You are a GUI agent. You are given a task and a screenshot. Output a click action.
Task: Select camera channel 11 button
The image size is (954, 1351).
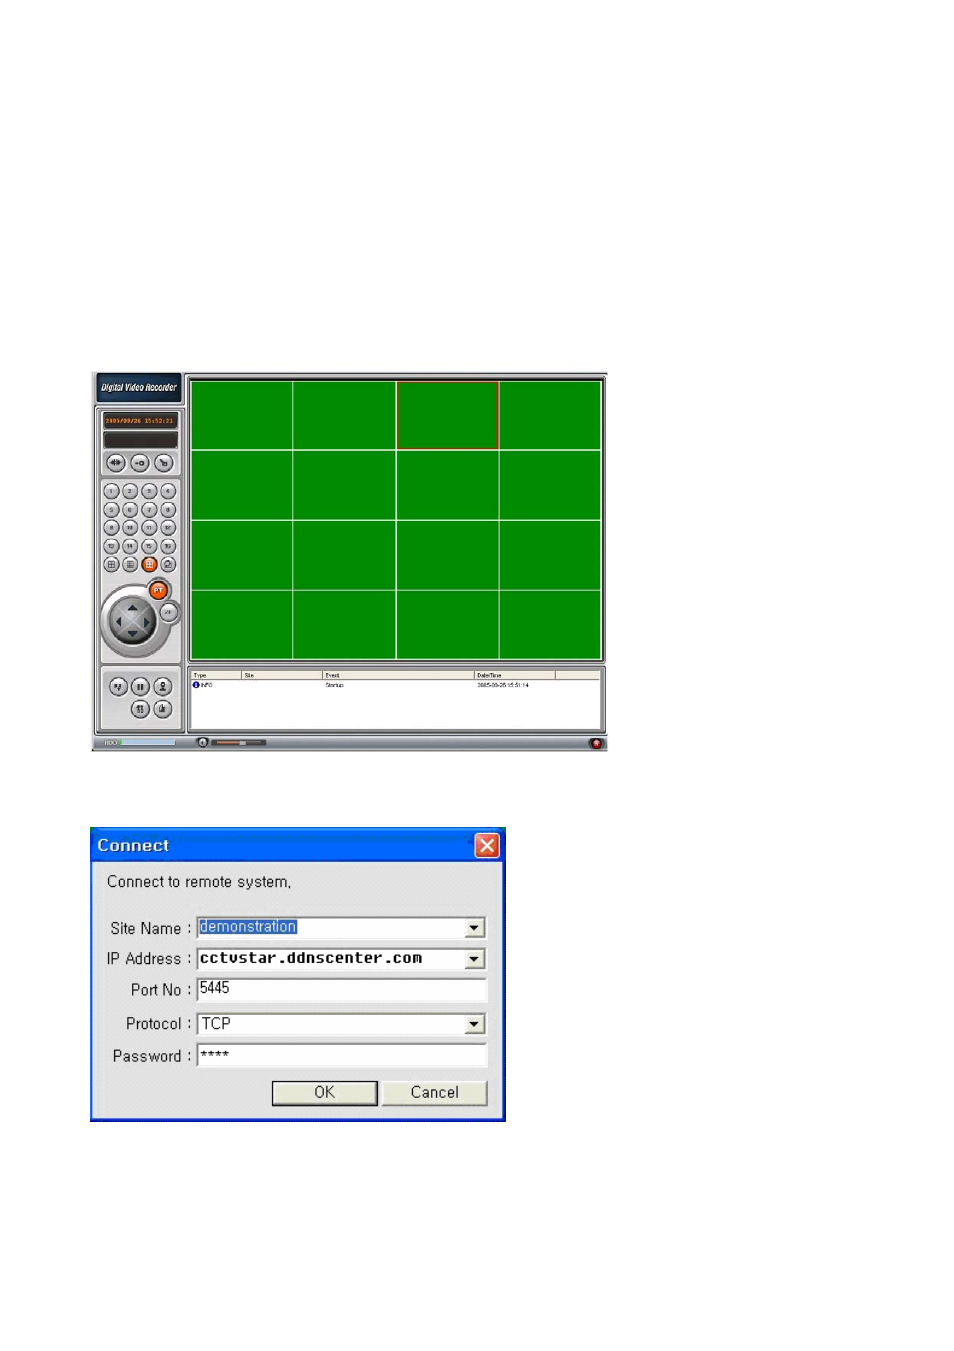coord(149,528)
